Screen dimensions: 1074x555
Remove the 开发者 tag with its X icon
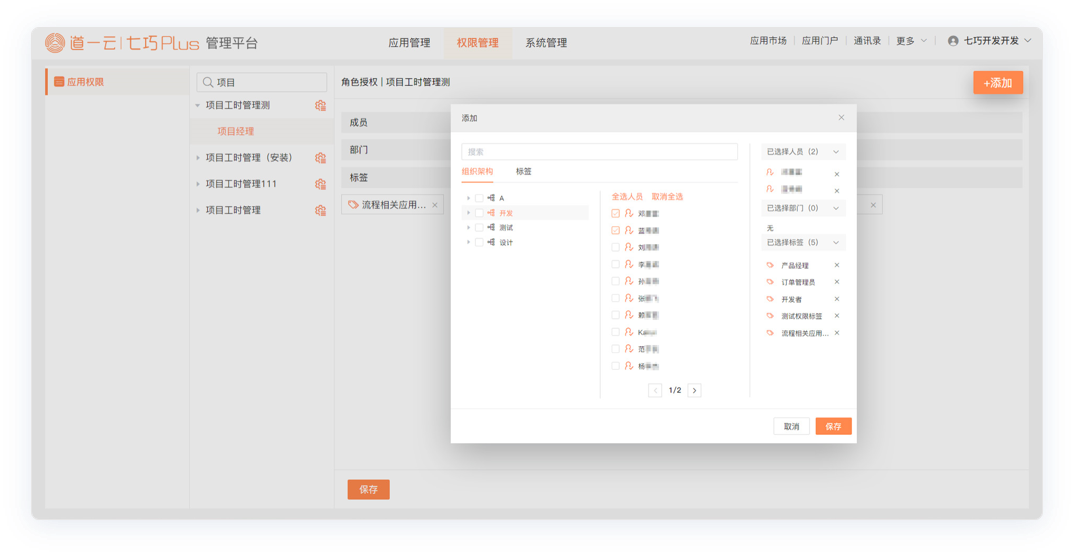[x=837, y=299]
